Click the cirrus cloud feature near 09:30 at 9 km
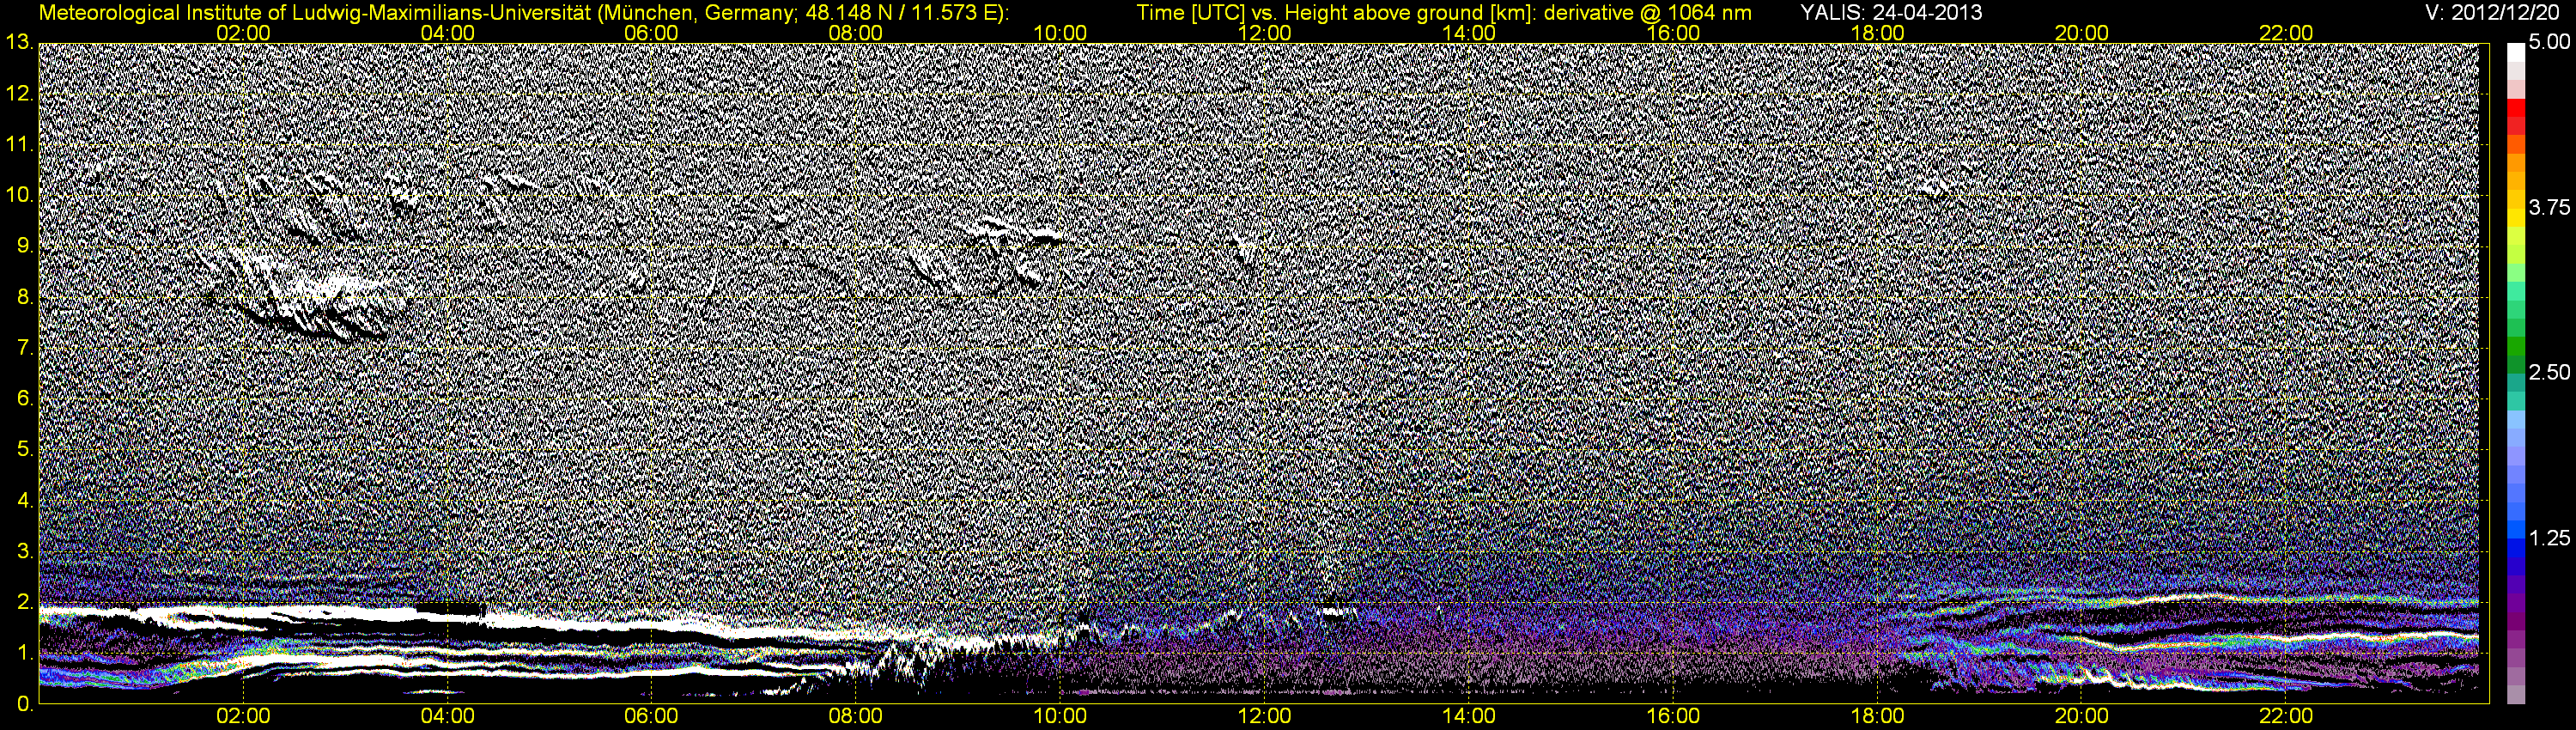 point(1012,232)
